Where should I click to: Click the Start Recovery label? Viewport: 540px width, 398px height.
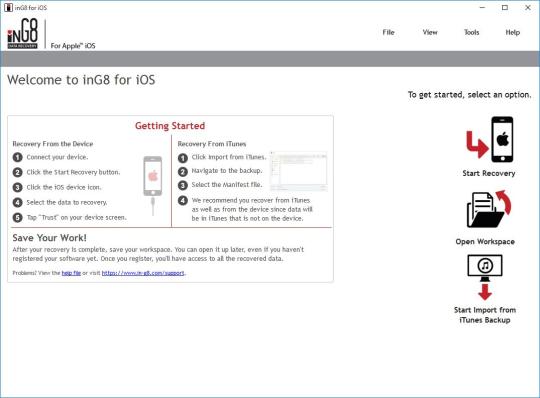coord(489,173)
